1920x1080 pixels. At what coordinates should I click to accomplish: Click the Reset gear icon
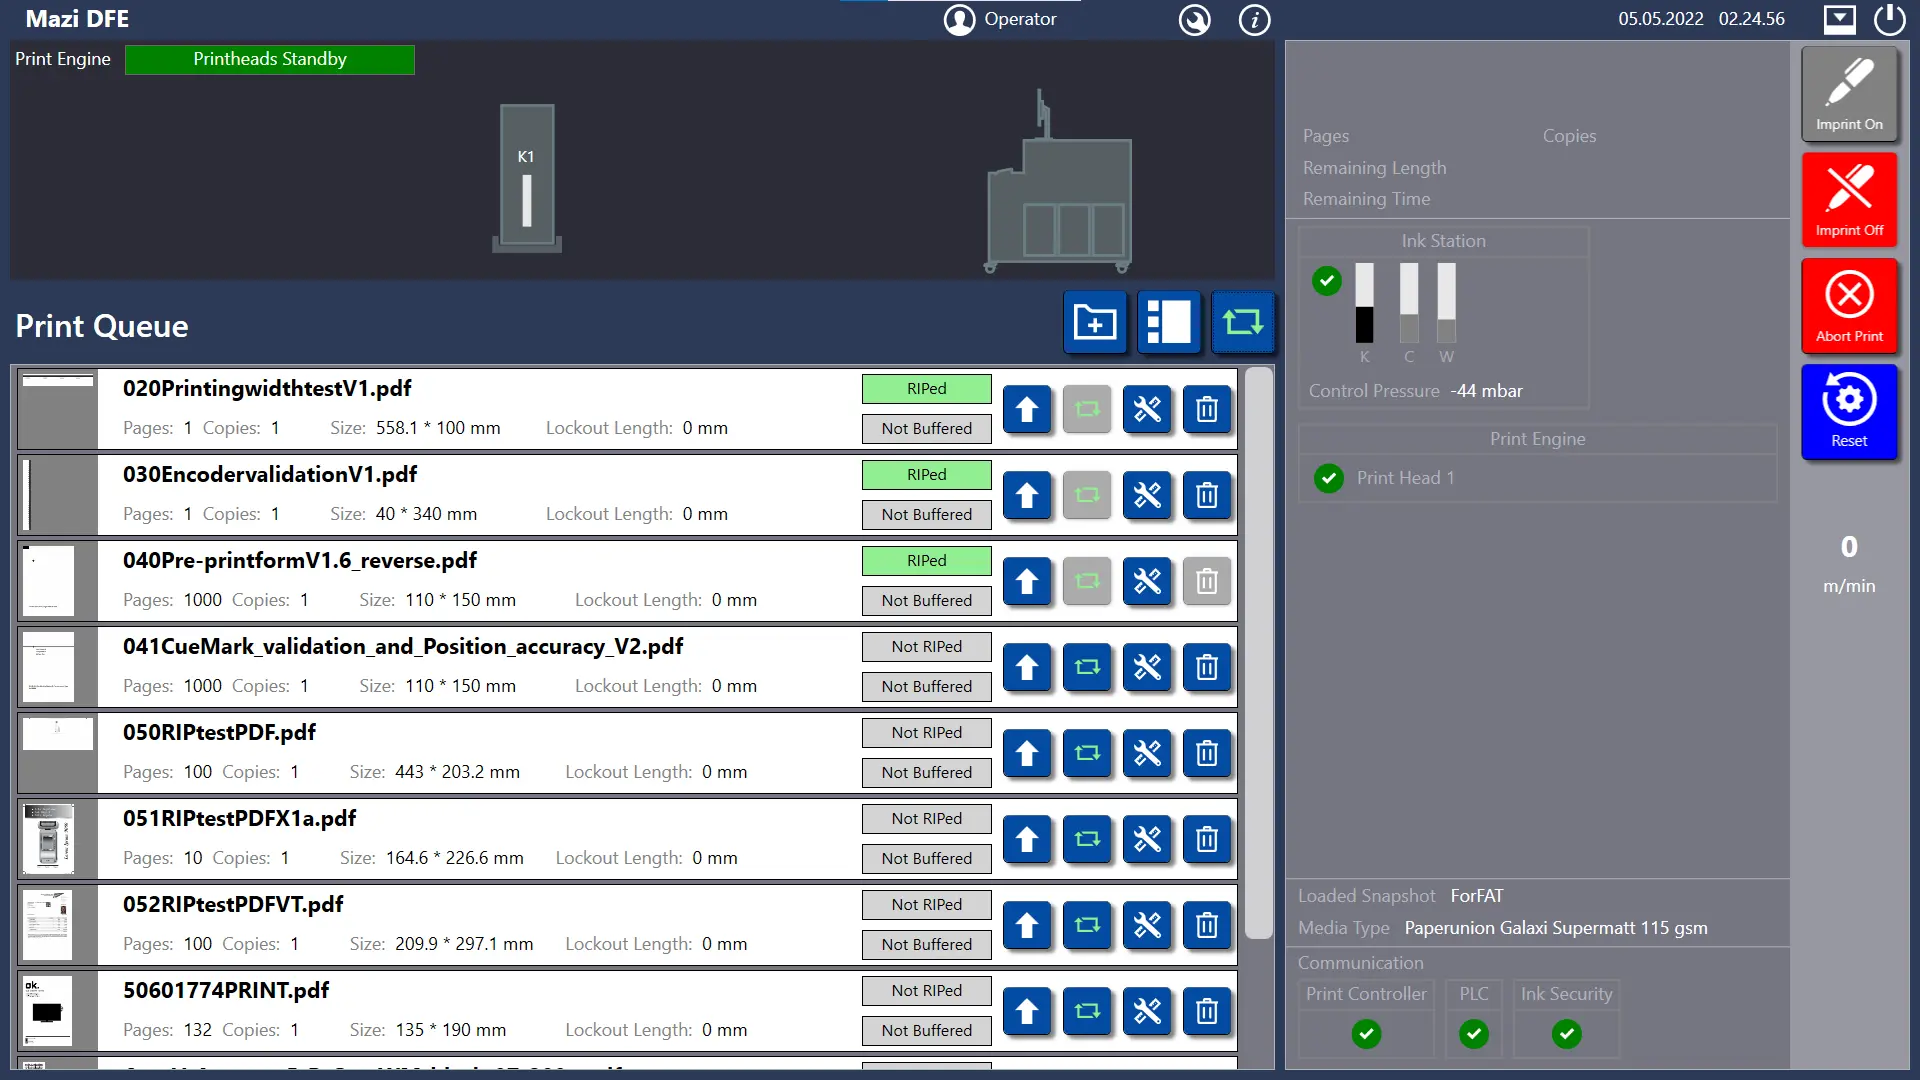[x=1849, y=400]
